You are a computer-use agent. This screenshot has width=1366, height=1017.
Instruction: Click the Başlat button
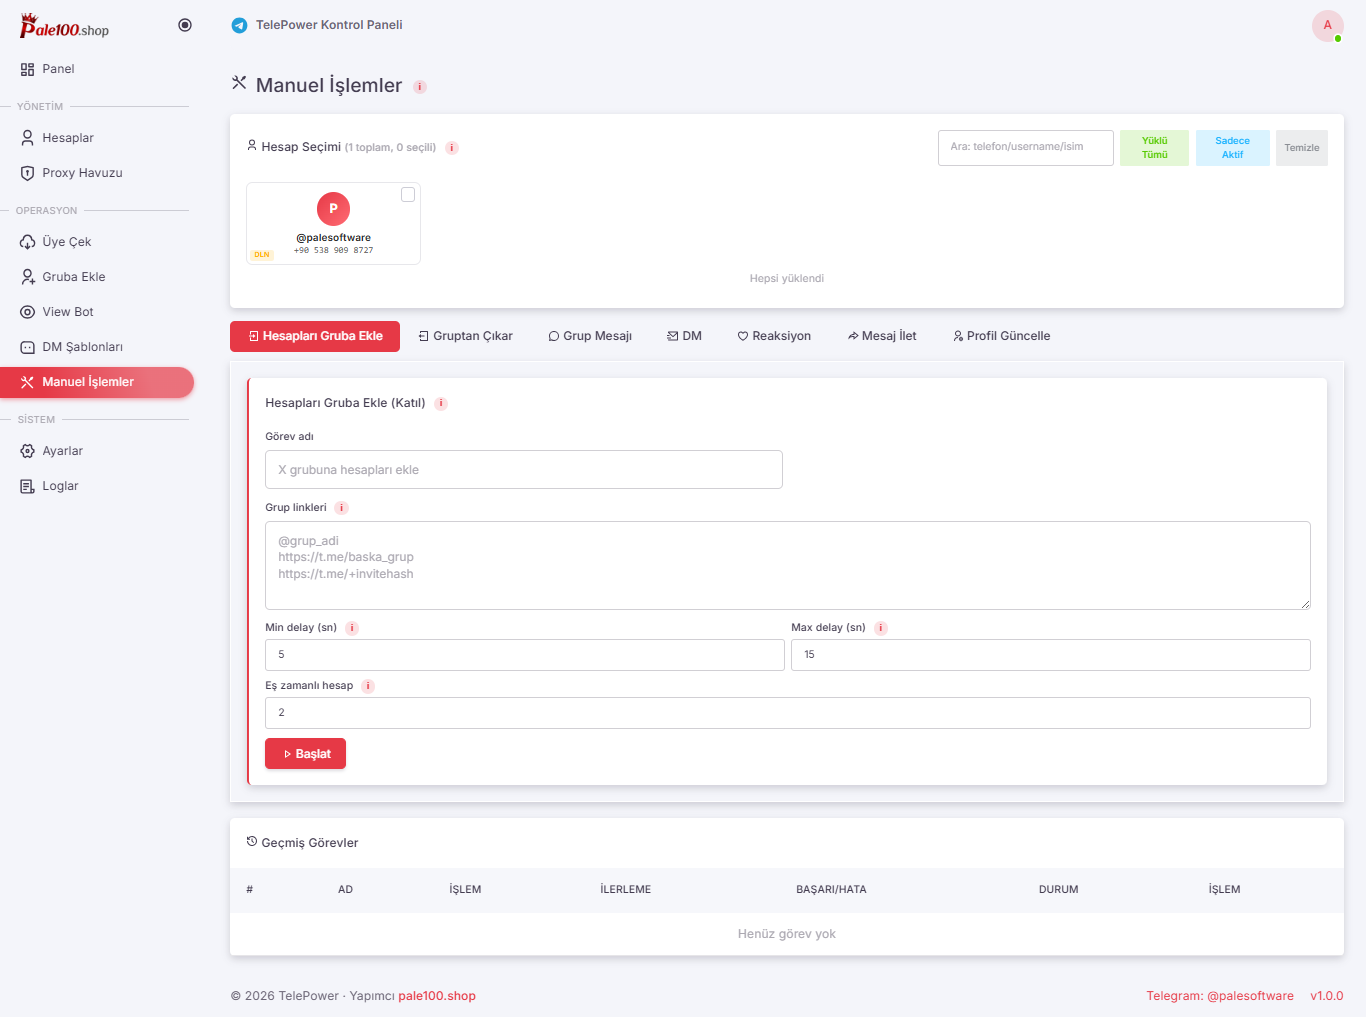(305, 754)
